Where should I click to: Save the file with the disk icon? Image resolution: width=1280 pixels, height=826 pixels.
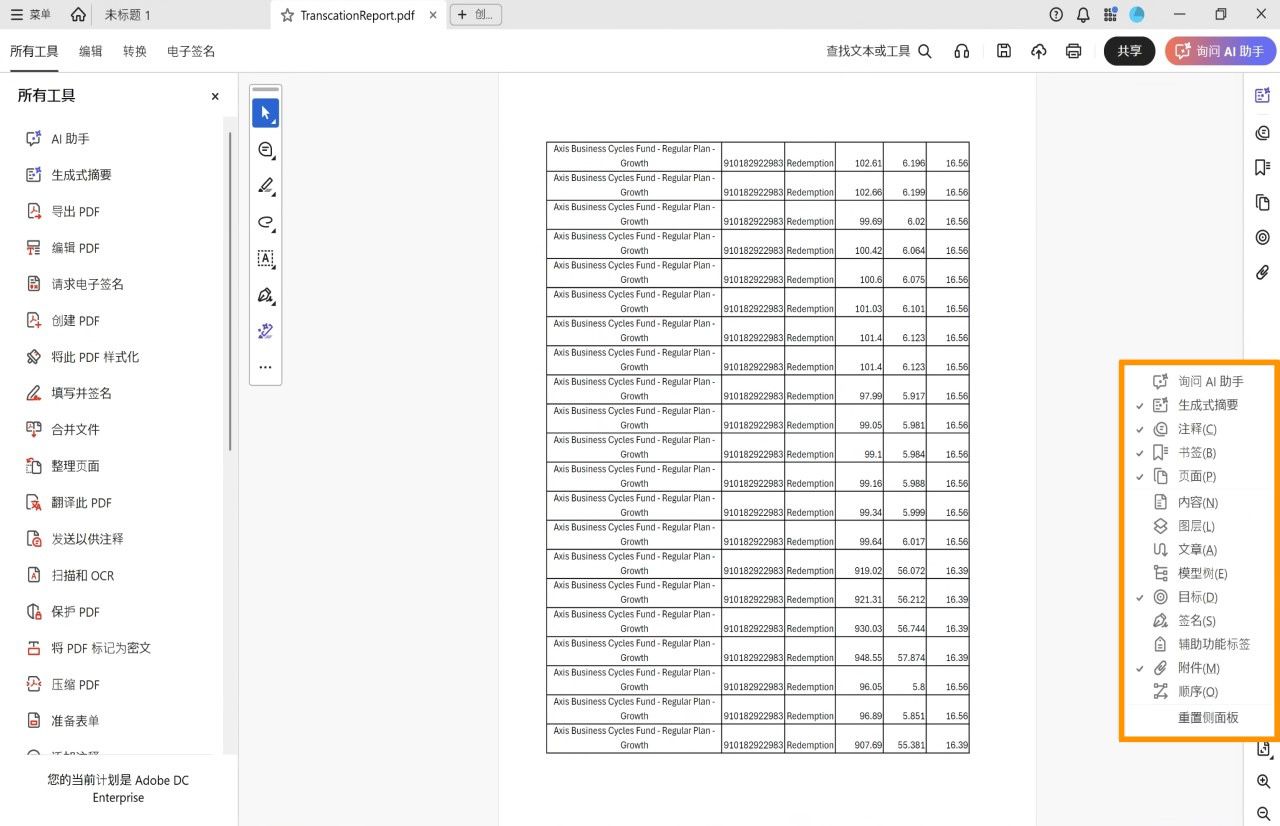click(x=1004, y=51)
